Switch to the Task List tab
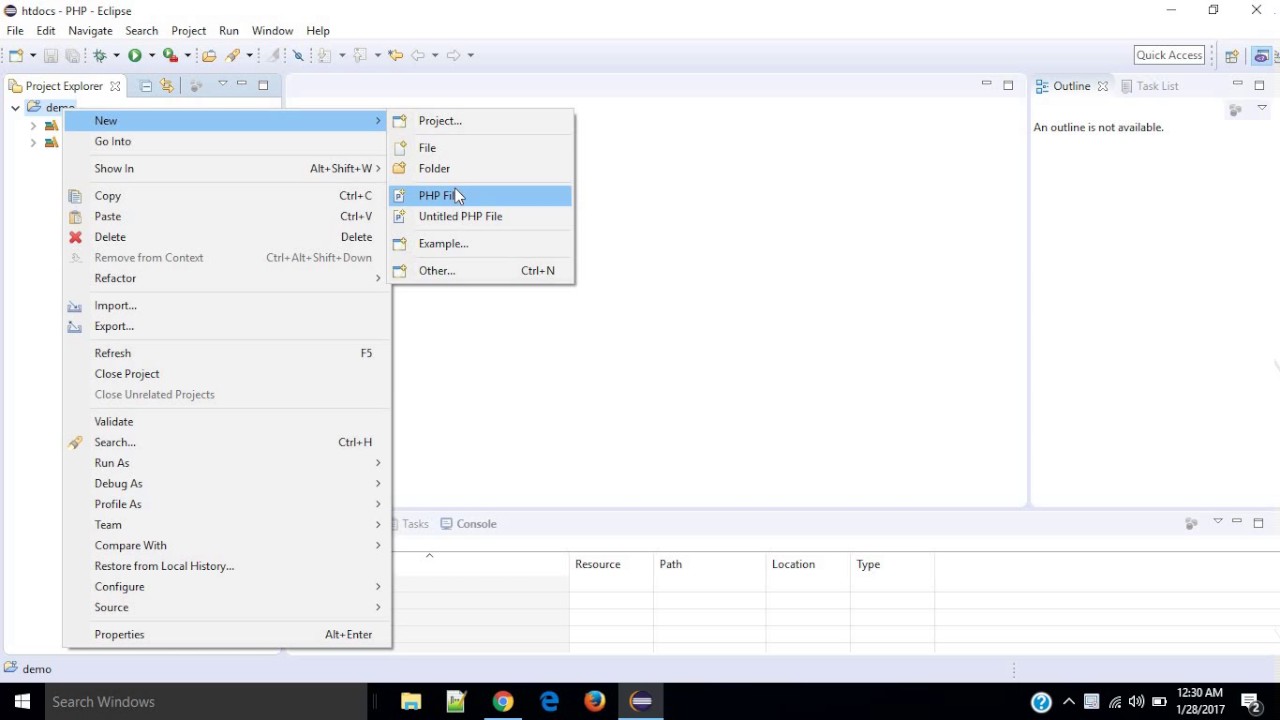 pyautogui.click(x=1157, y=86)
